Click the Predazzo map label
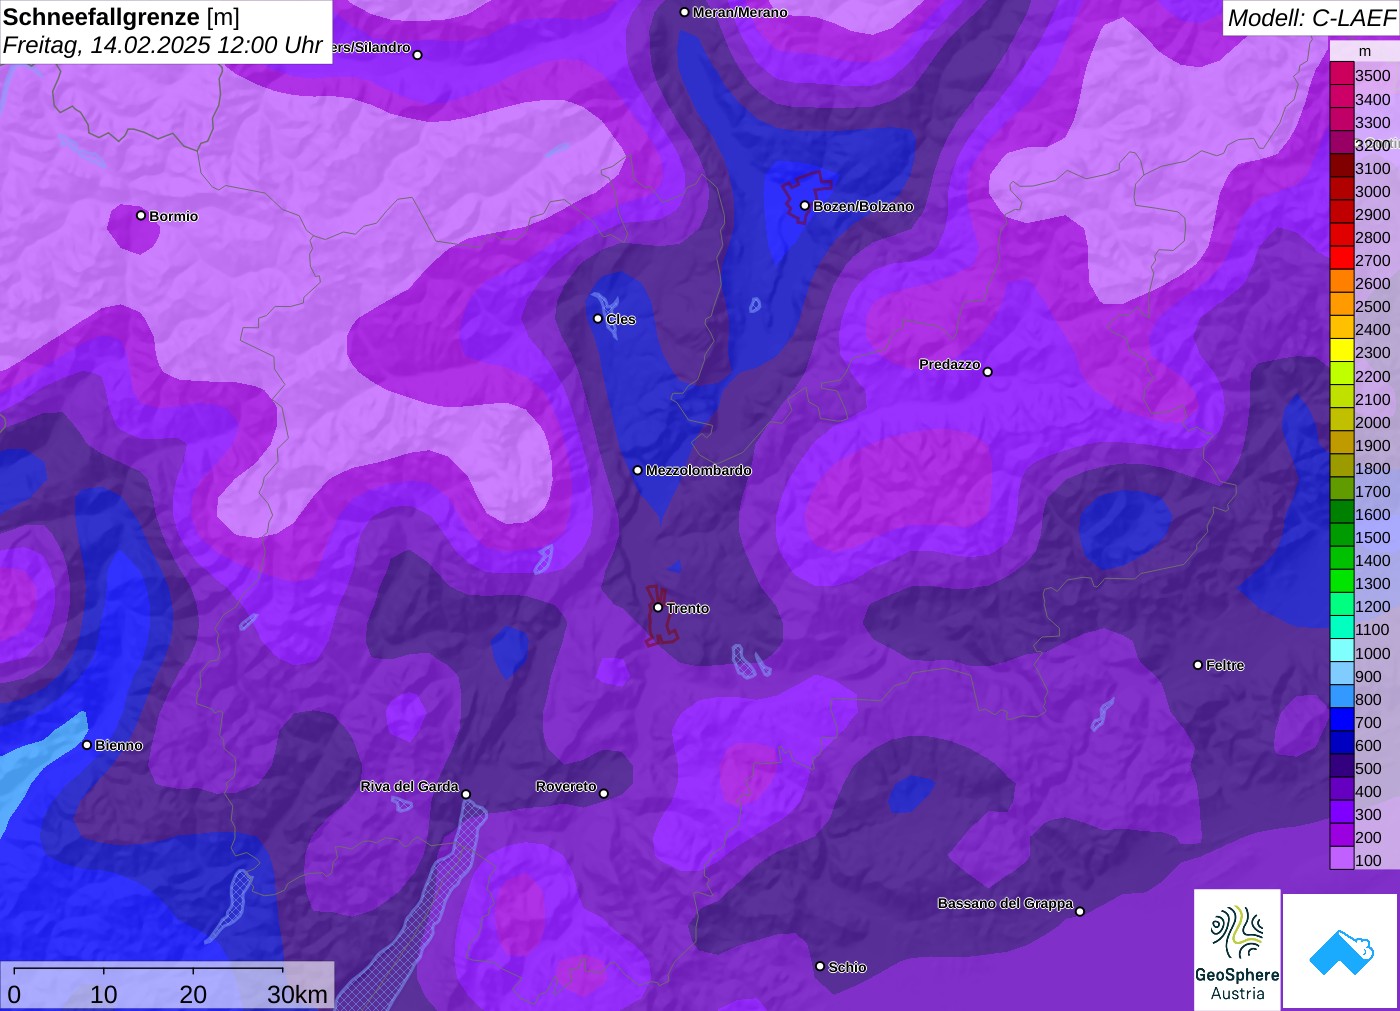 click(x=950, y=364)
